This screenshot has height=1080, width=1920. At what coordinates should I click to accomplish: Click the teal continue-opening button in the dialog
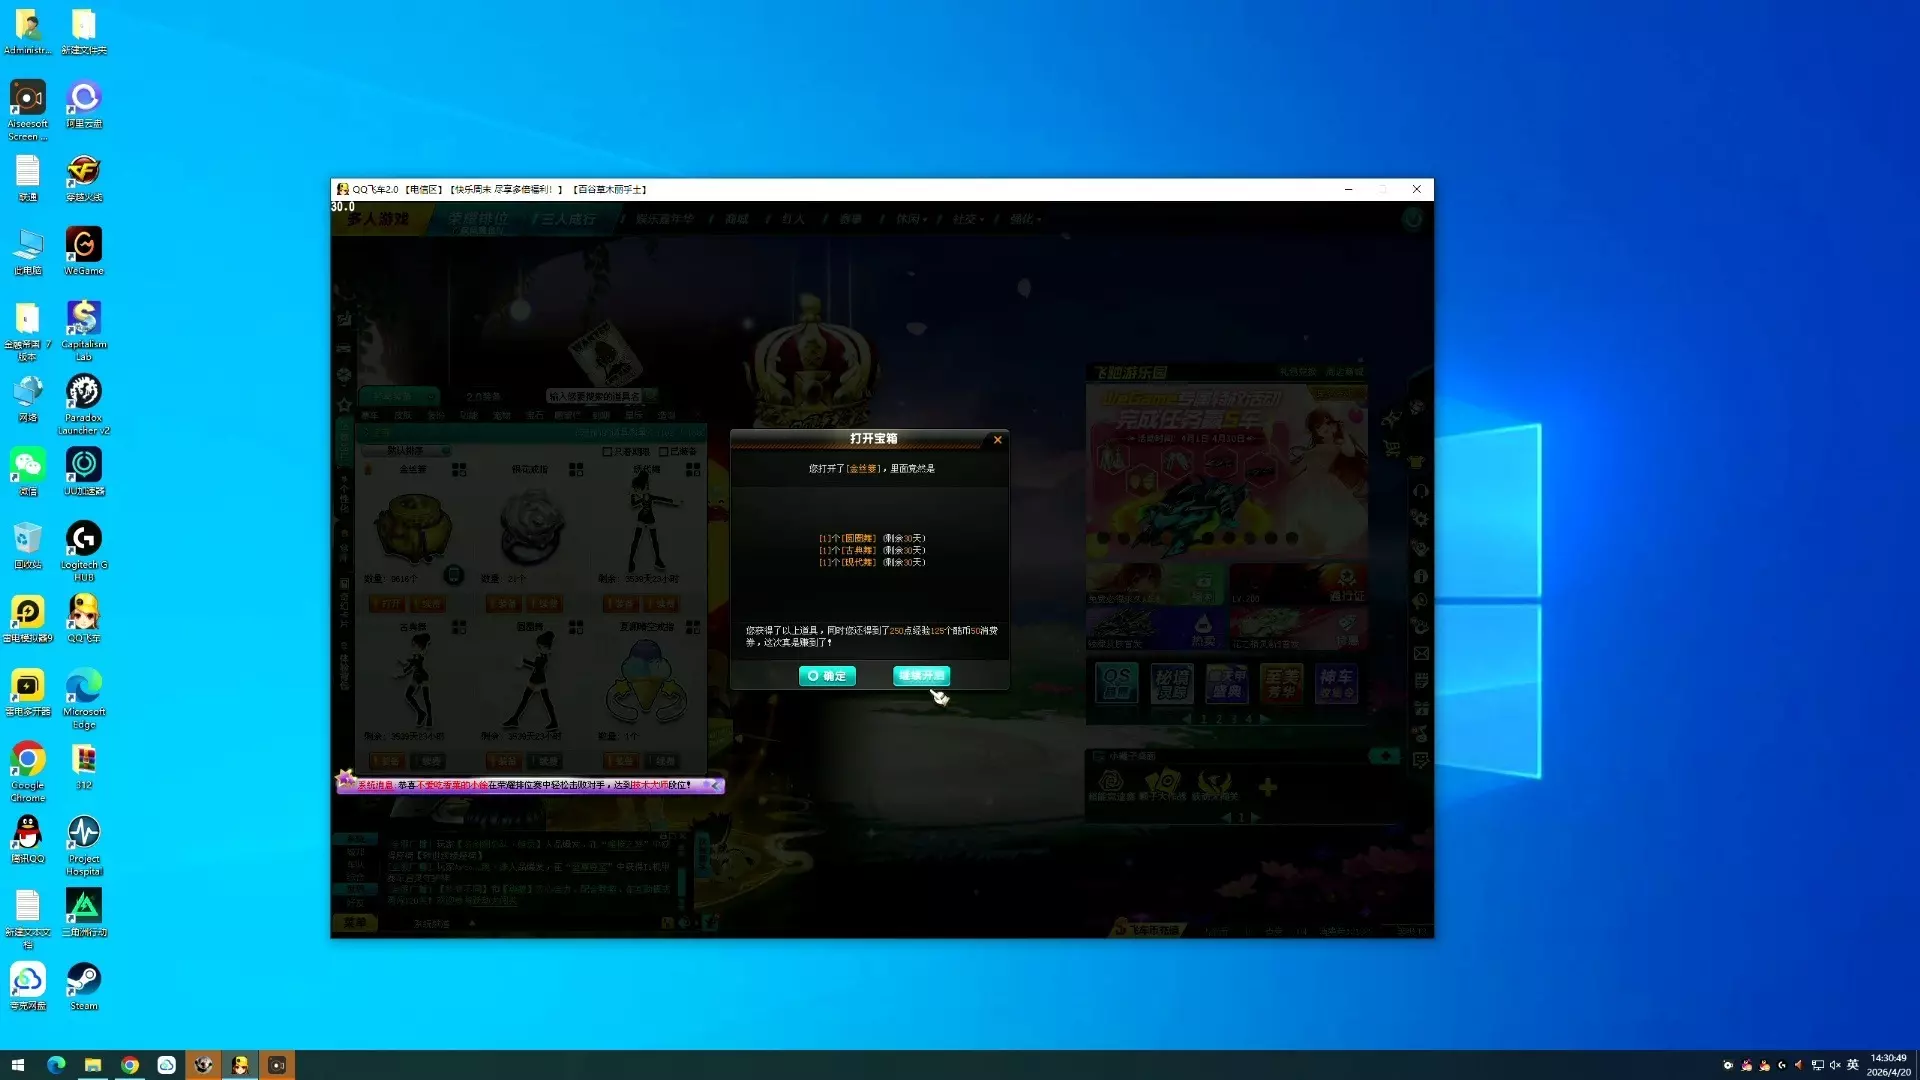tap(921, 676)
